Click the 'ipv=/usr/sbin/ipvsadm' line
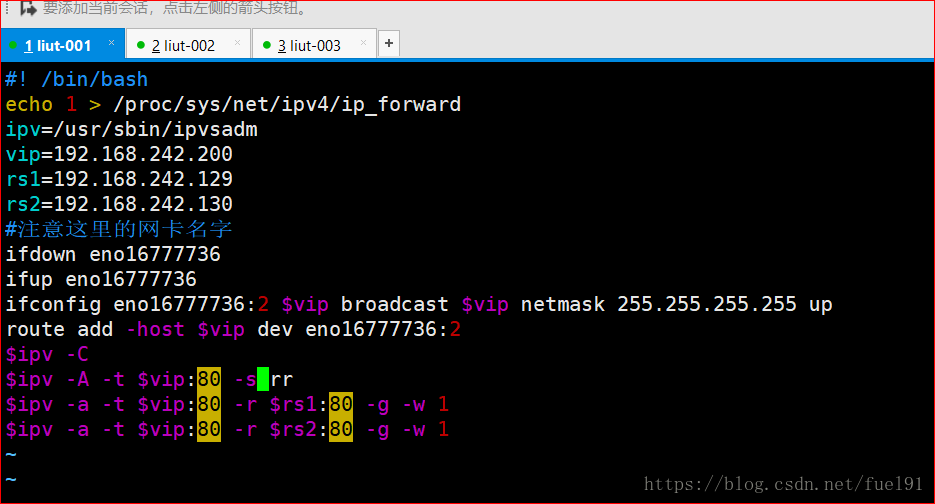Image resolution: width=935 pixels, height=504 pixels. (x=131, y=129)
